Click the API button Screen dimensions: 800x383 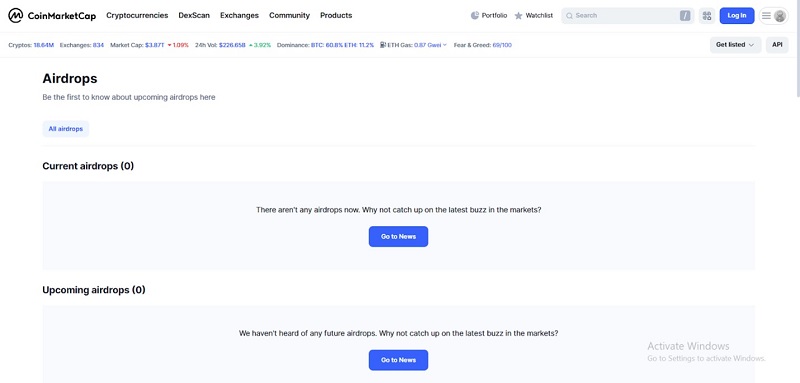pyautogui.click(x=777, y=45)
